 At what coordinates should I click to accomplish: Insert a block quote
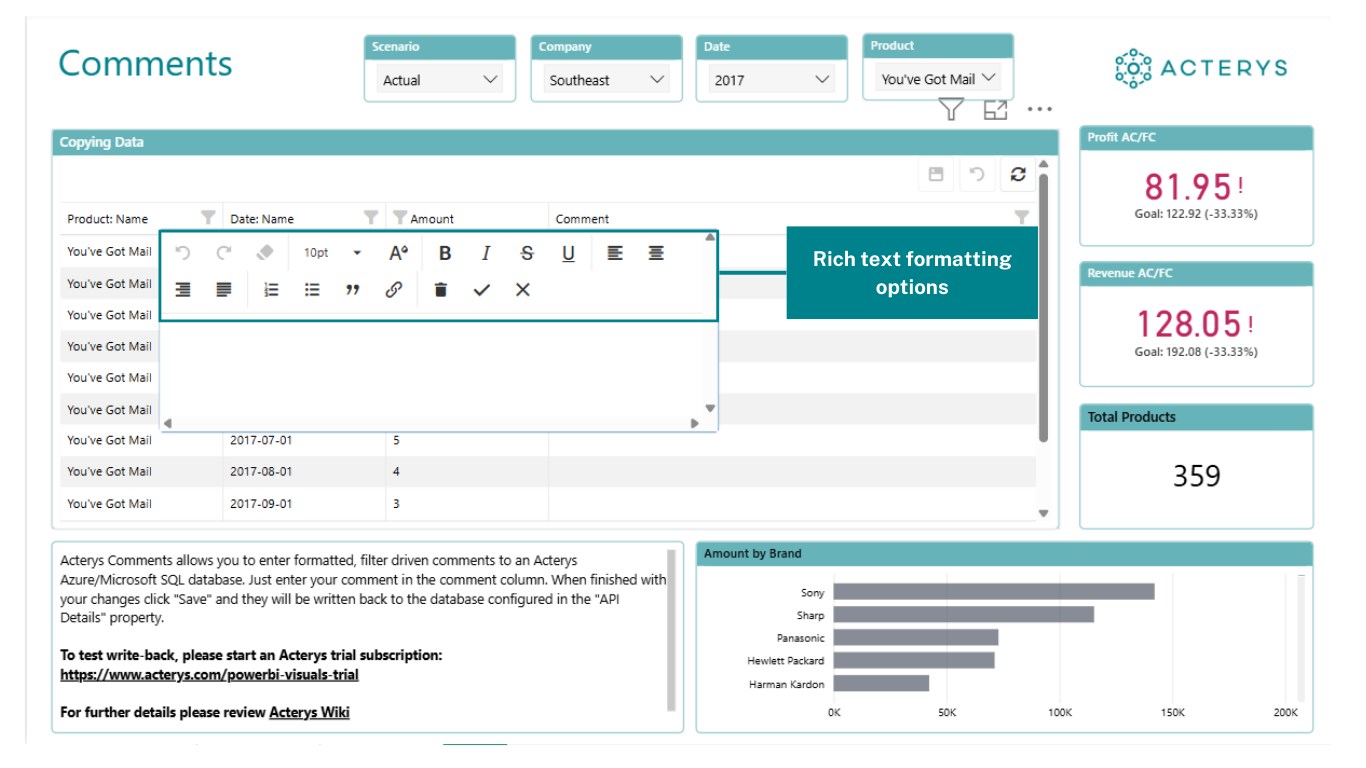tap(352, 289)
